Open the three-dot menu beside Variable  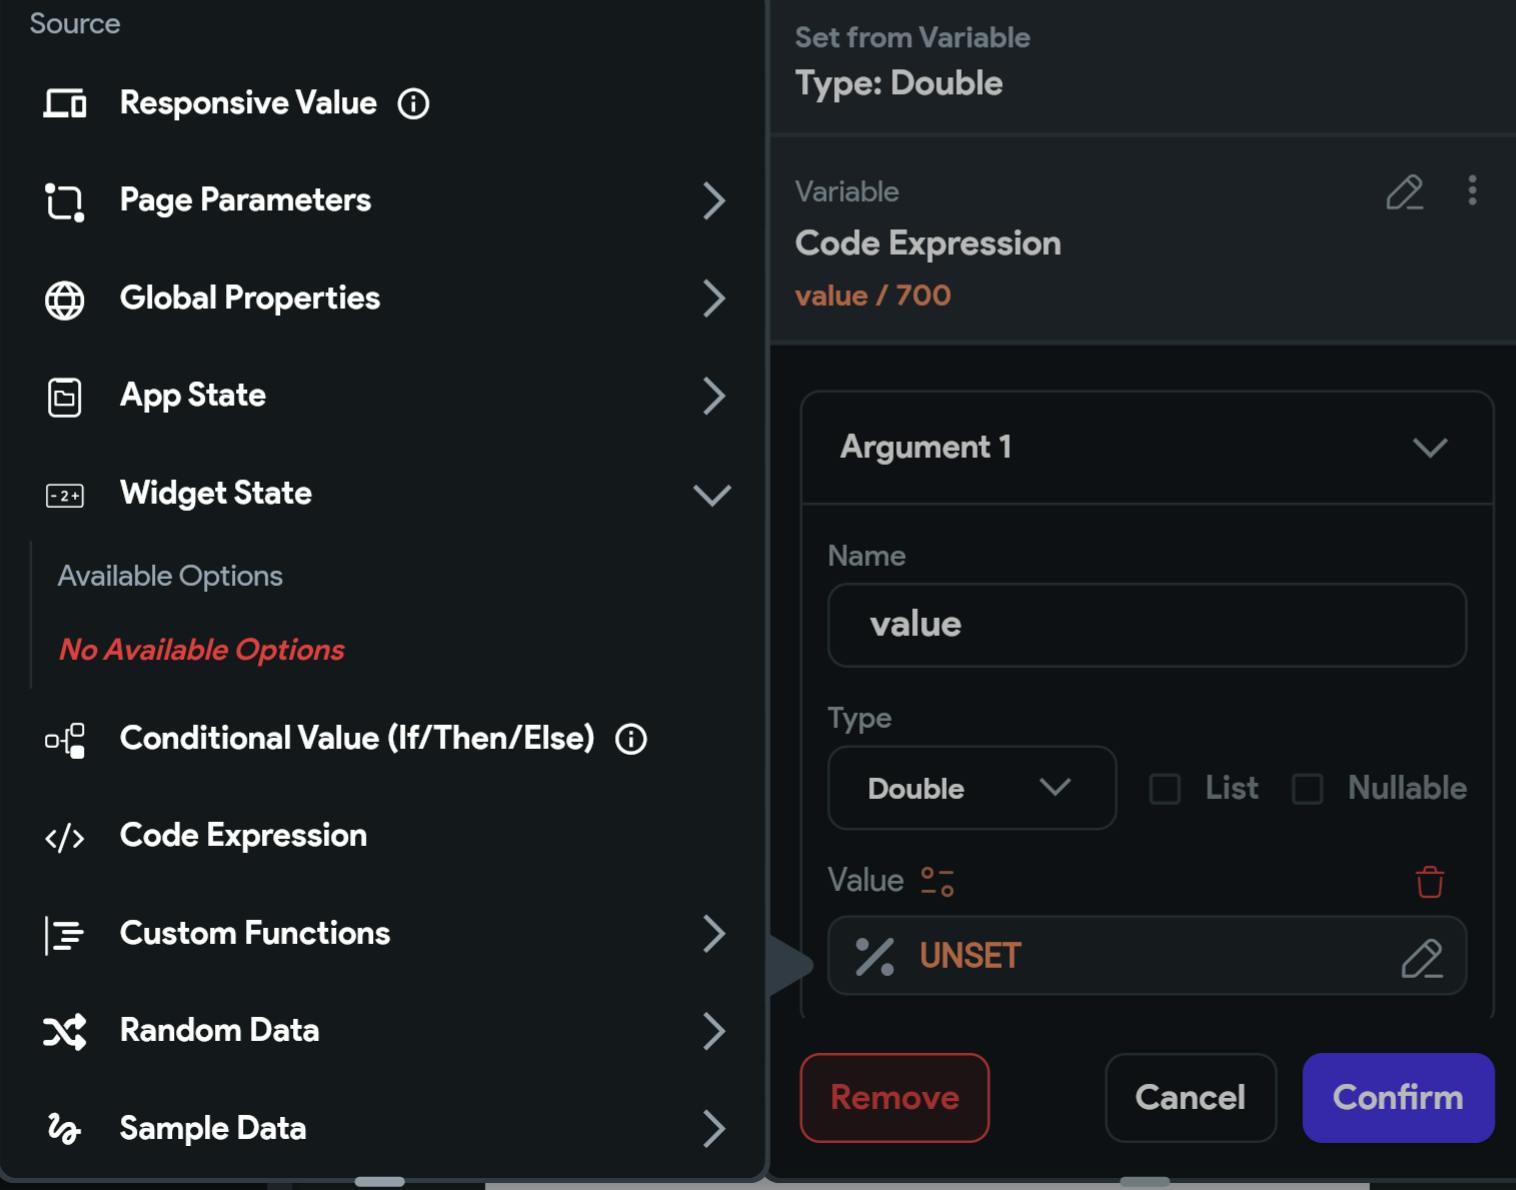click(1472, 190)
